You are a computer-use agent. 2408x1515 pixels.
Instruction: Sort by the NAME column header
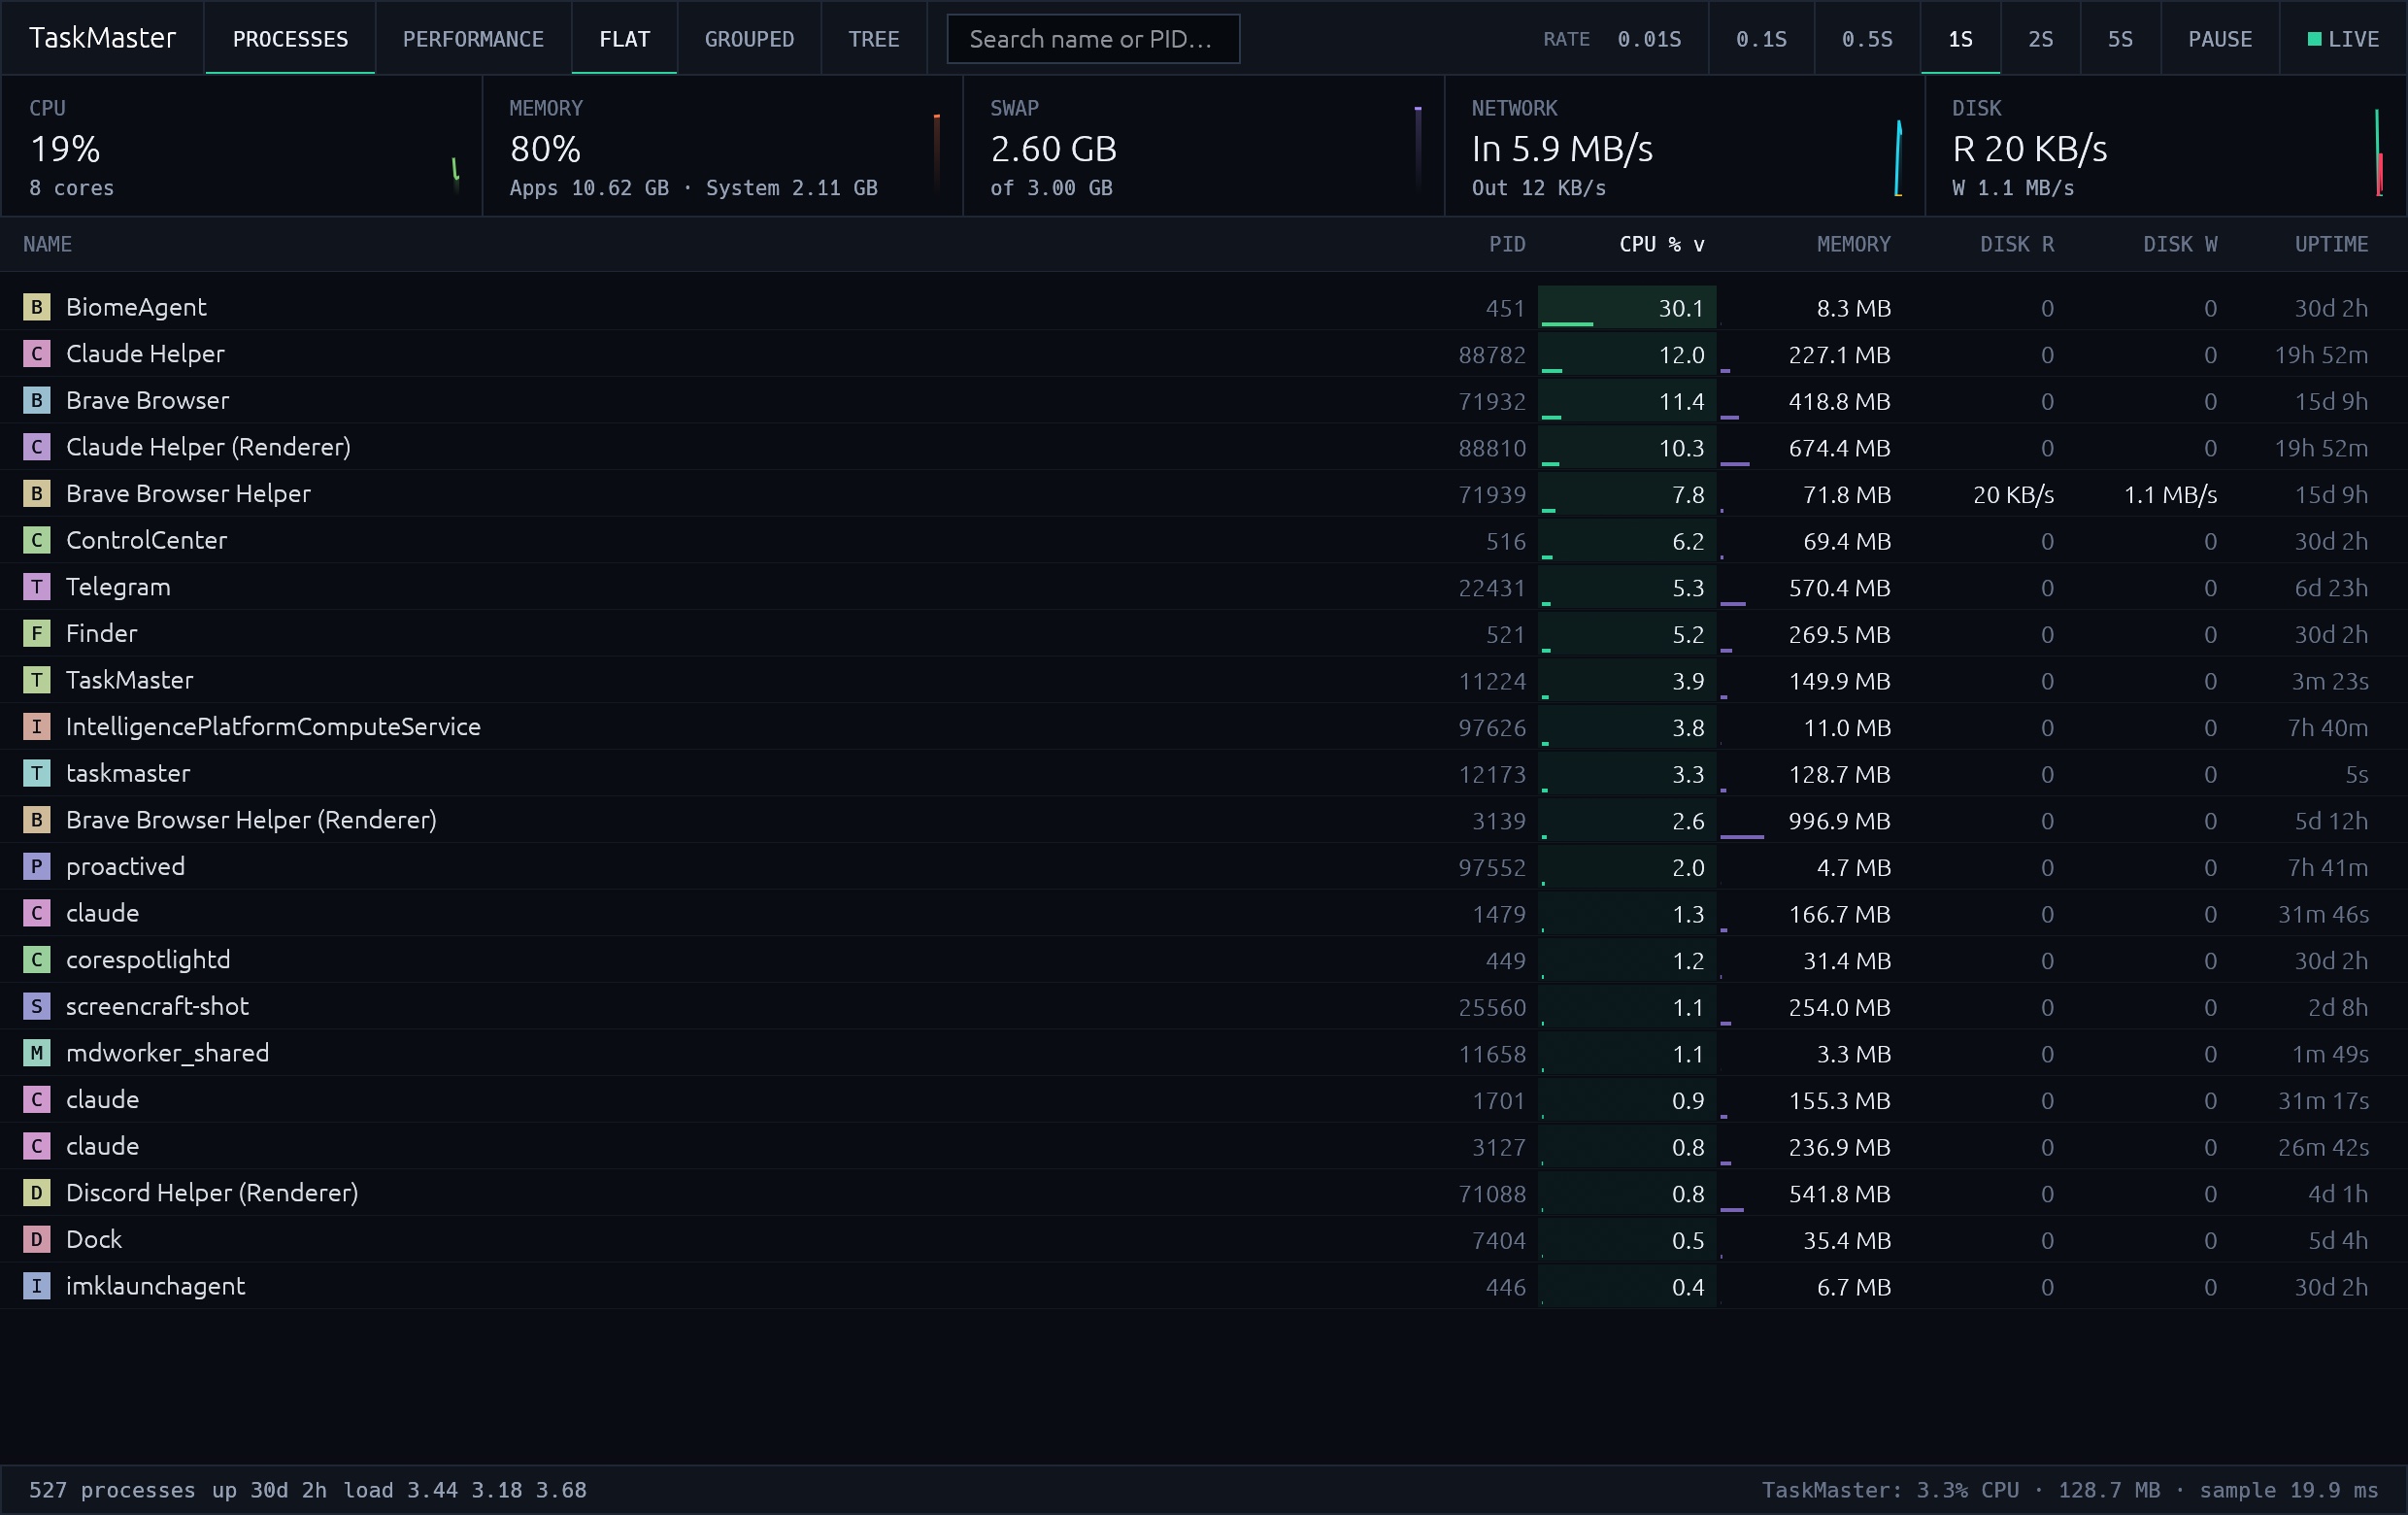point(48,245)
